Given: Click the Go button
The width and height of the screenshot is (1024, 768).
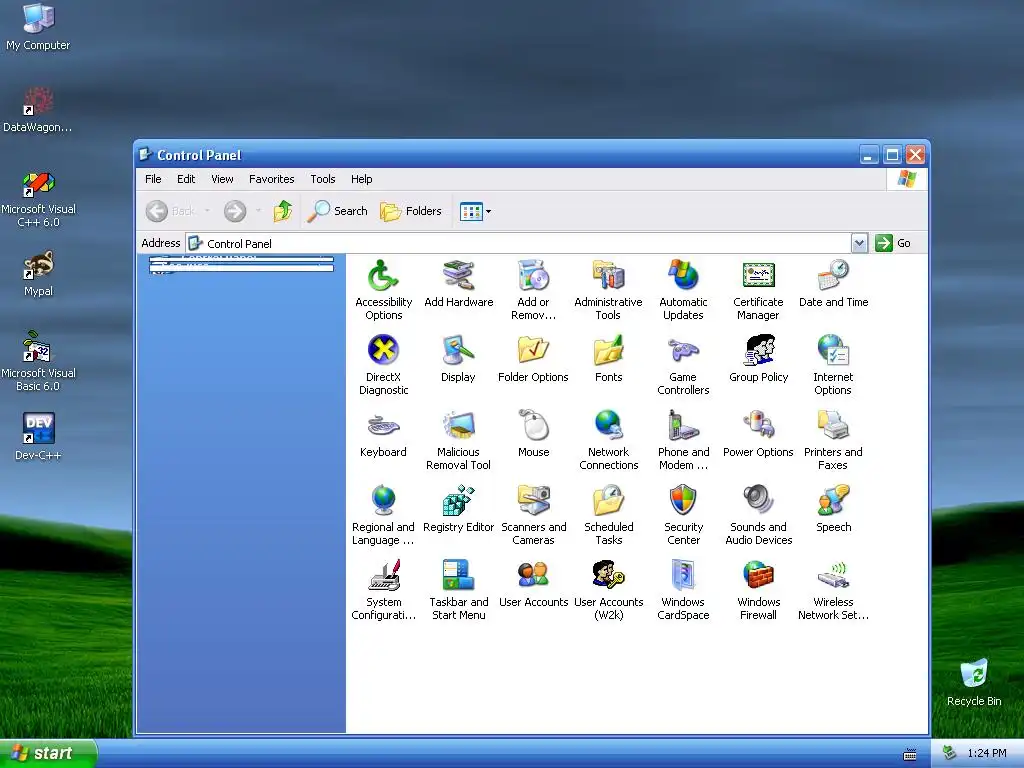Looking at the screenshot, I should (x=893, y=243).
